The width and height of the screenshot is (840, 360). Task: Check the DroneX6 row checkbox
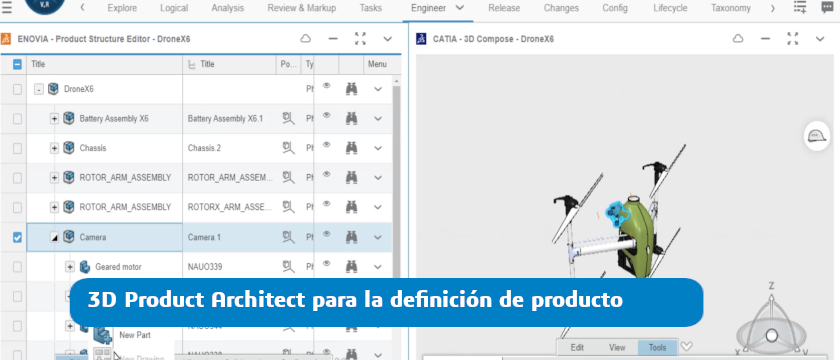17,89
